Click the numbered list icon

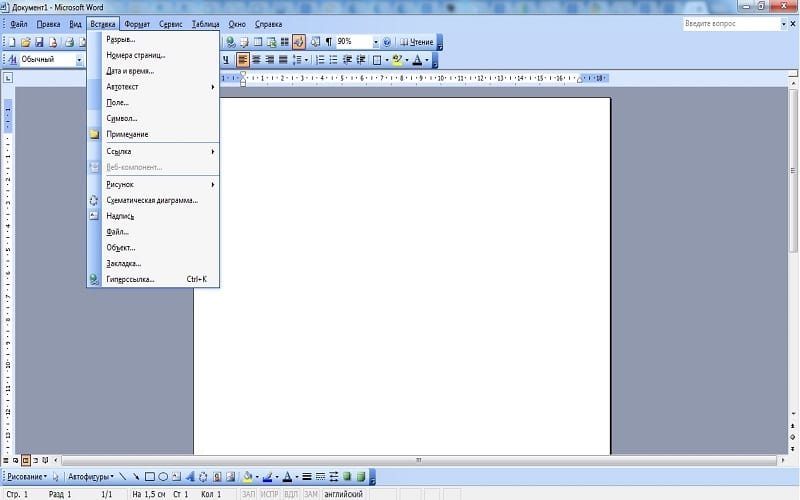click(x=320, y=60)
